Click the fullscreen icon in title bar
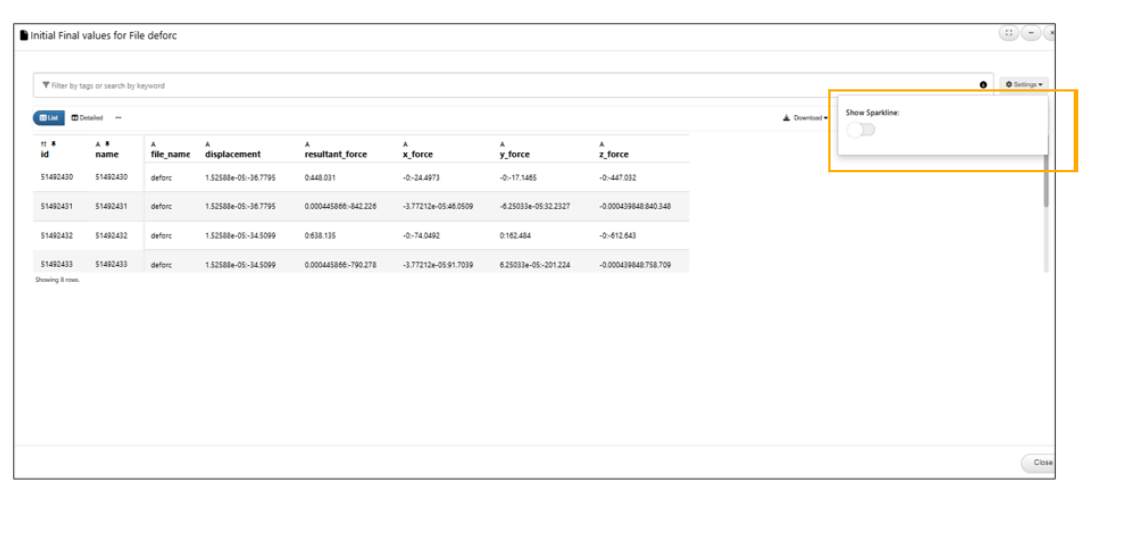This screenshot has width=1133, height=542. [x=1008, y=33]
